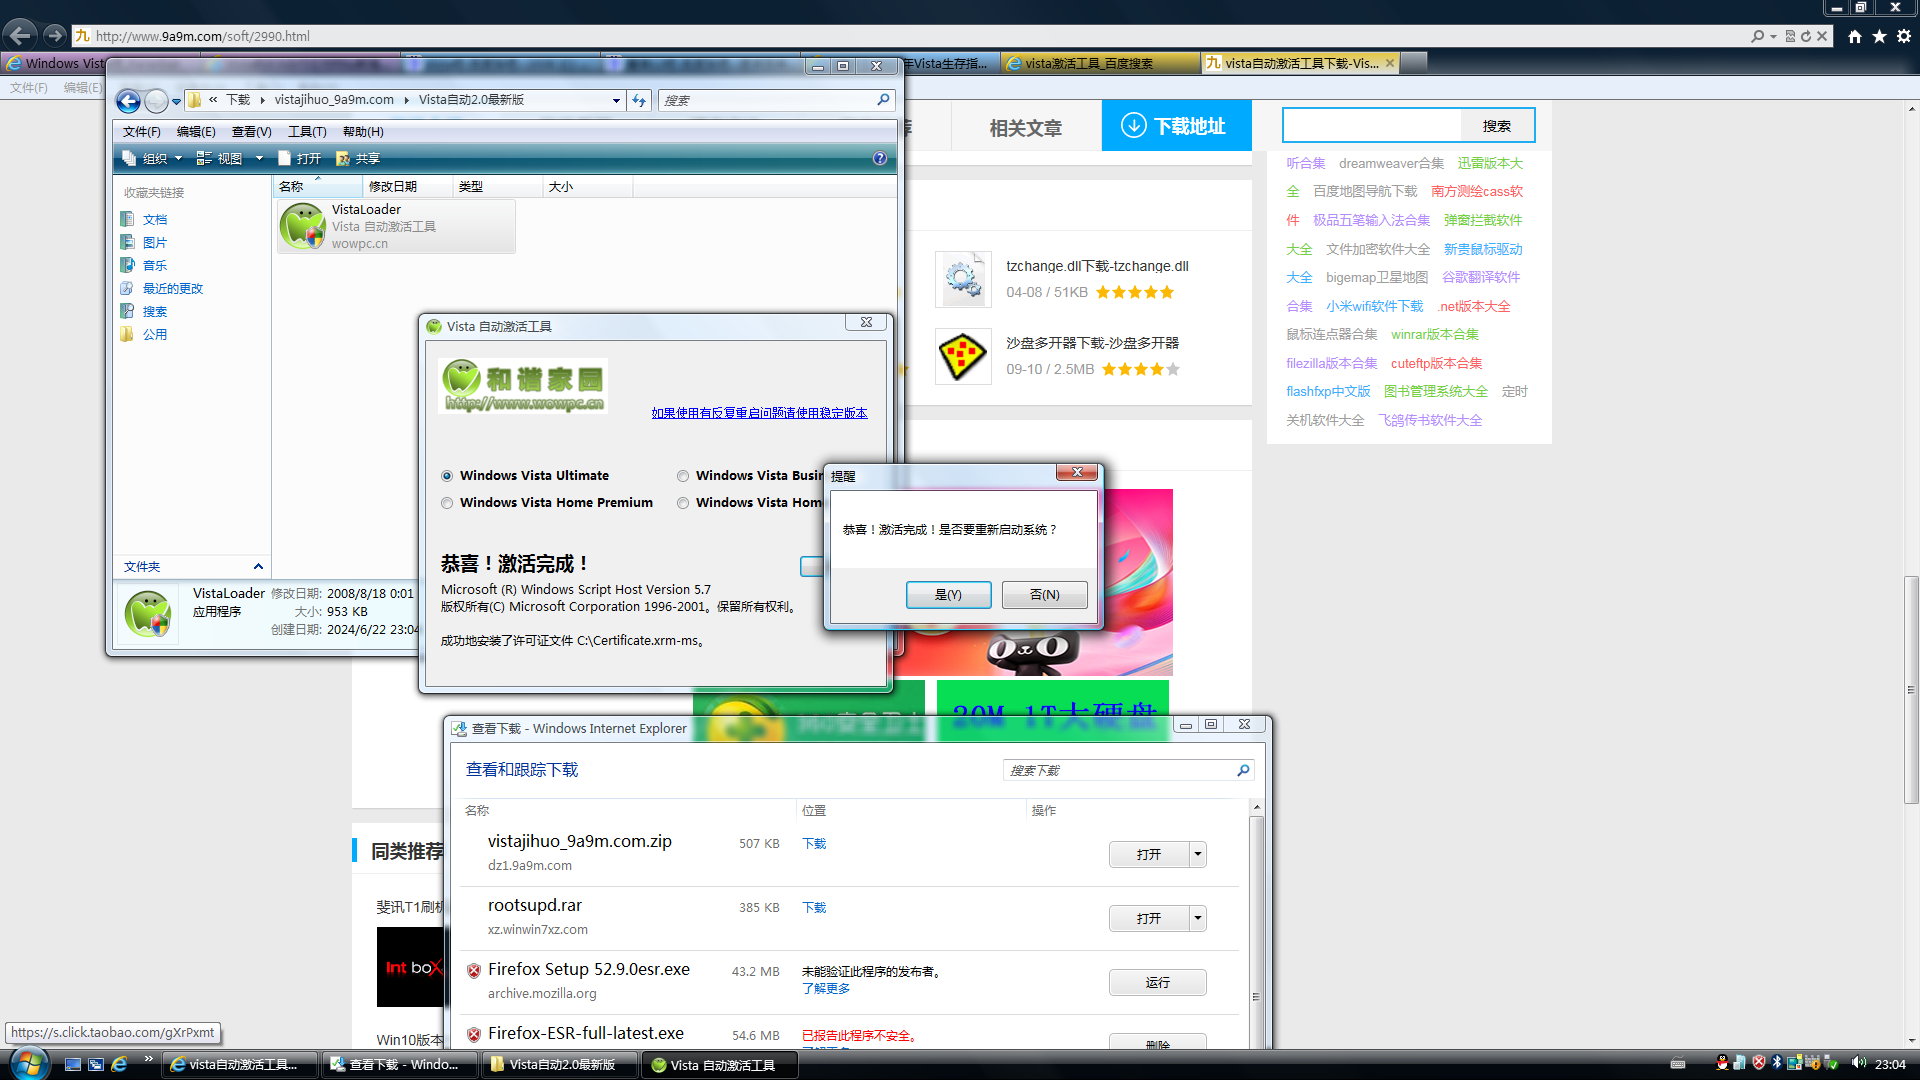Viewport: 1920px width, 1080px height.
Task: Click refresh icon in browser address bar
Action: coord(1806,36)
